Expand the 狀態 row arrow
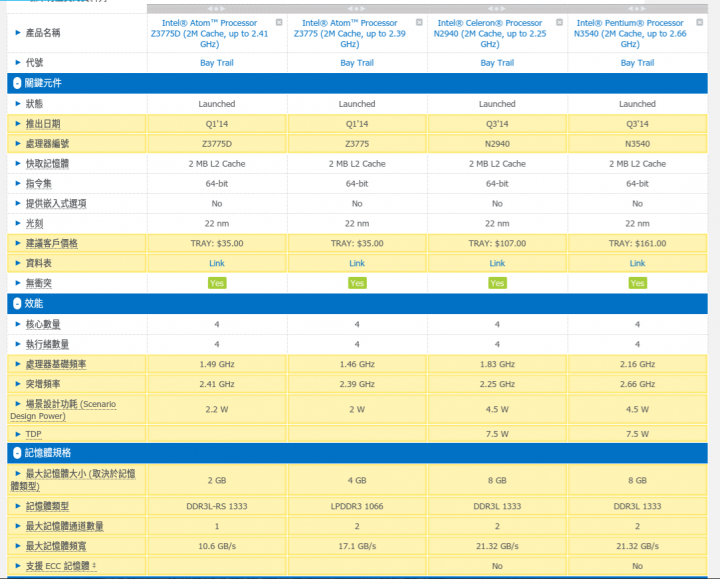The height and width of the screenshot is (579, 720). pos(18,104)
